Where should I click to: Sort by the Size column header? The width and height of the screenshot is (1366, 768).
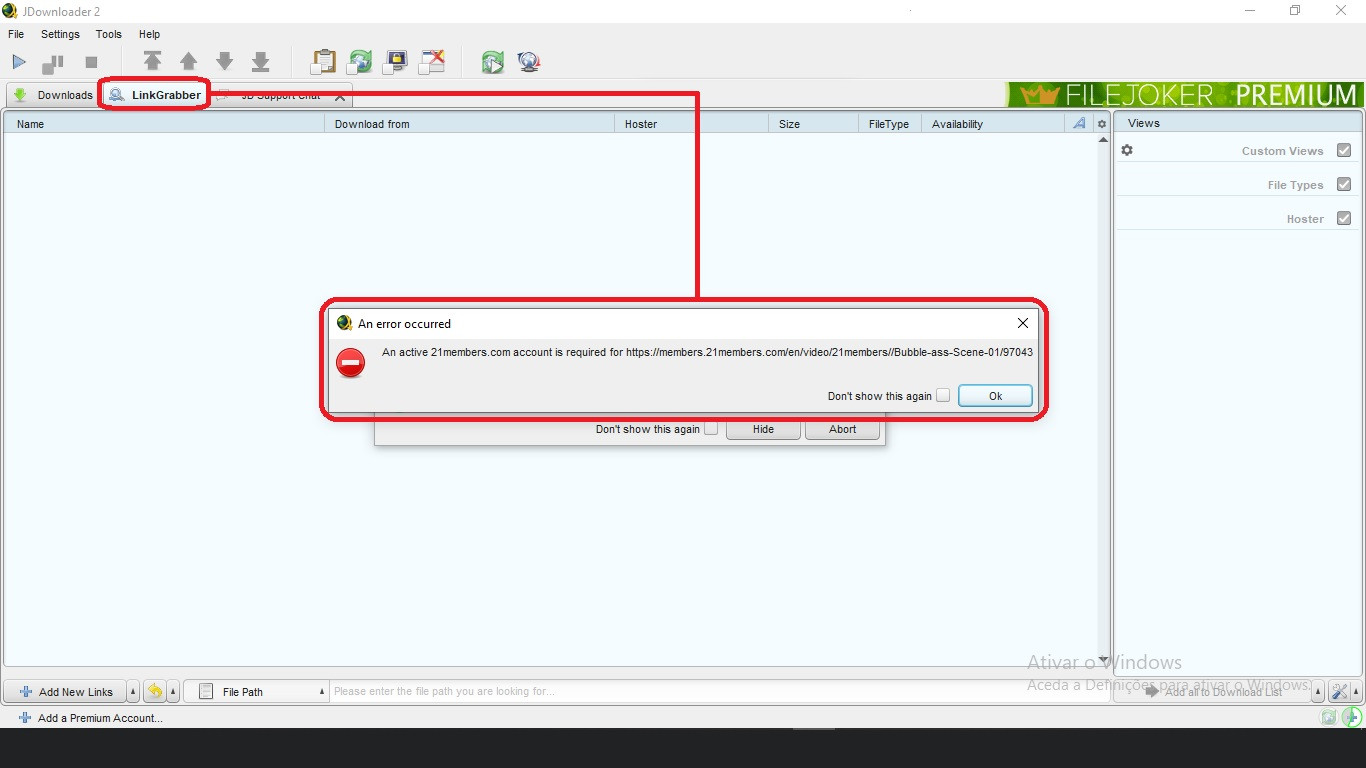(814, 124)
